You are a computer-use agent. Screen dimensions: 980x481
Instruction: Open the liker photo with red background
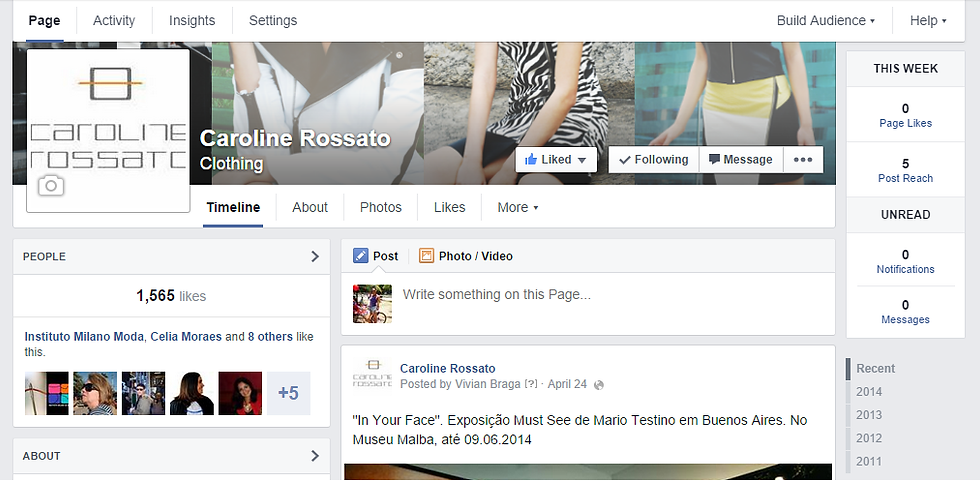(x=240, y=394)
